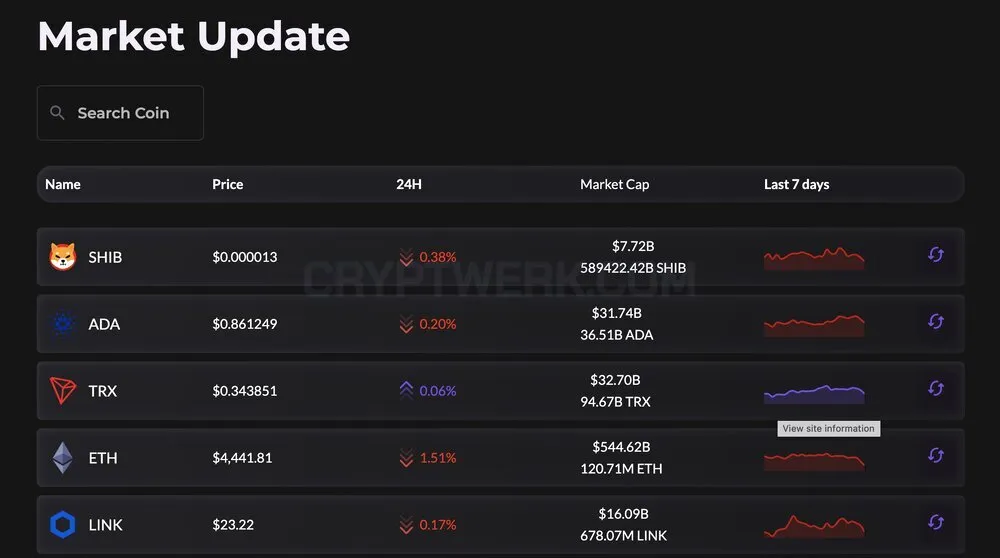Screen dimensions: 1000x558
Task: Sort by the Price column header
Action: (228, 184)
